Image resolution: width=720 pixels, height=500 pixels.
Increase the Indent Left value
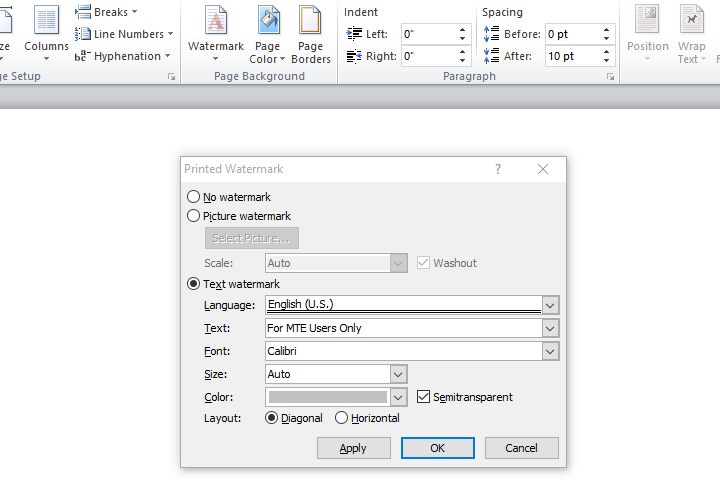[x=462, y=30]
